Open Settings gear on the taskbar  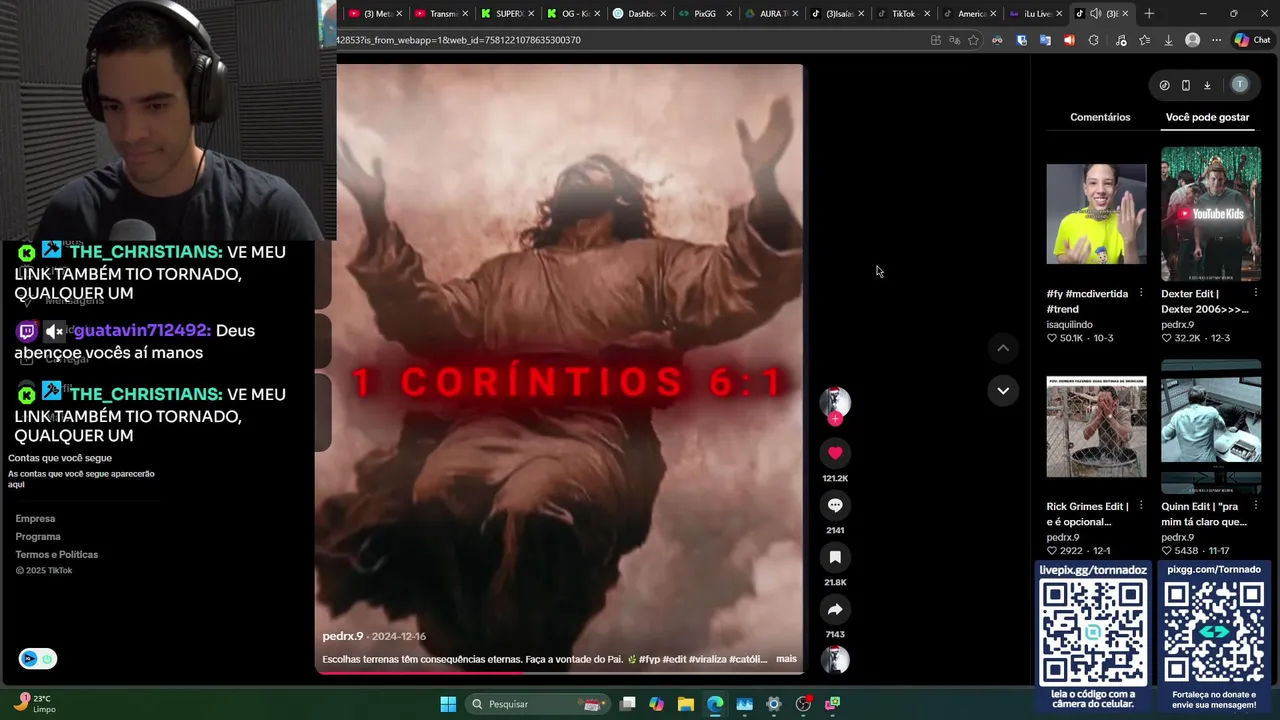coord(773,704)
